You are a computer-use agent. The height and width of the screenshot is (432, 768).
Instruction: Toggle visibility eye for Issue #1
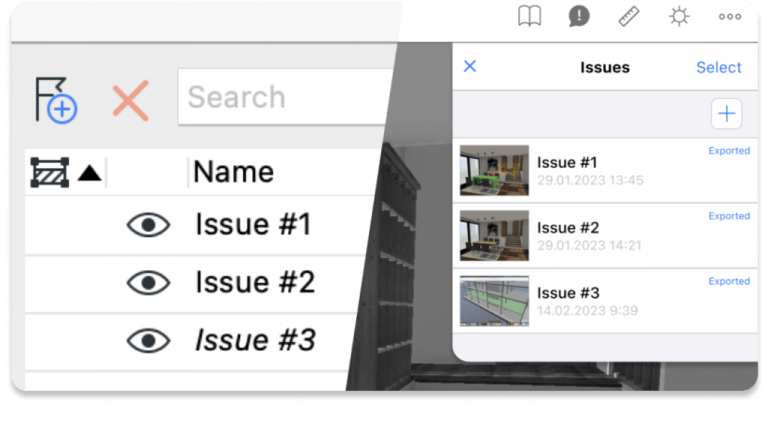coord(148,225)
